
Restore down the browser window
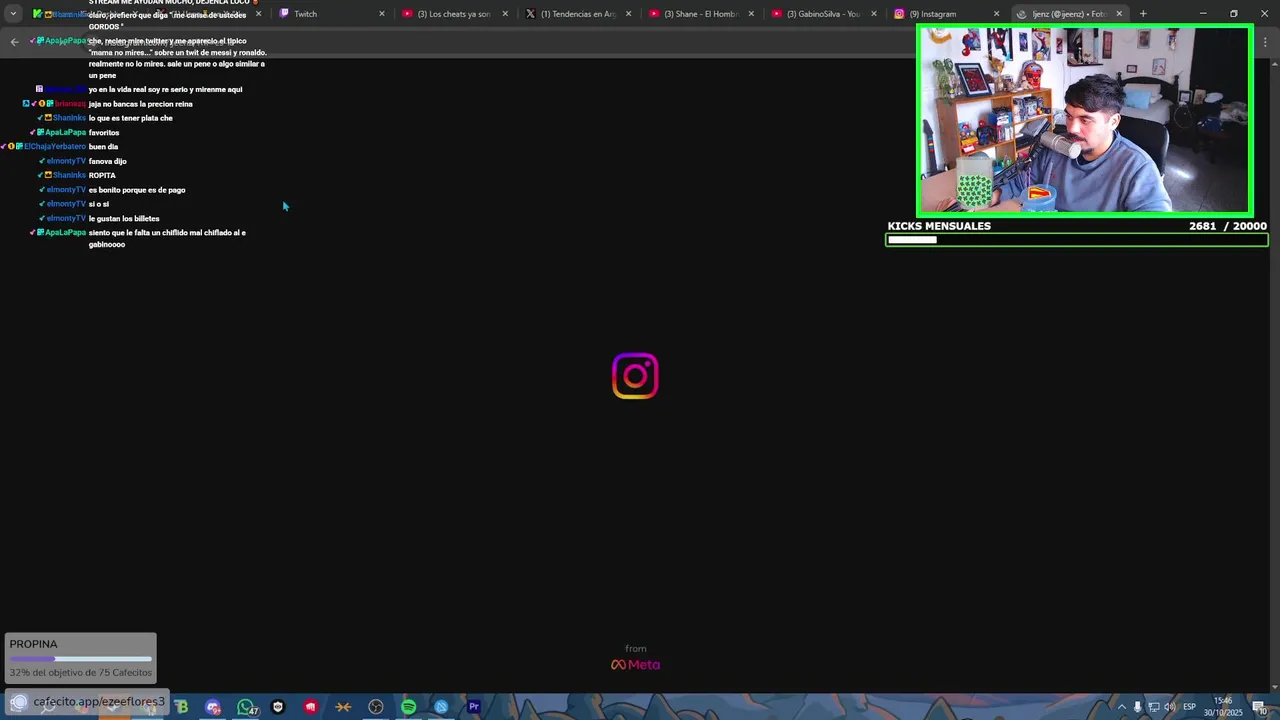pyautogui.click(x=1233, y=14)
